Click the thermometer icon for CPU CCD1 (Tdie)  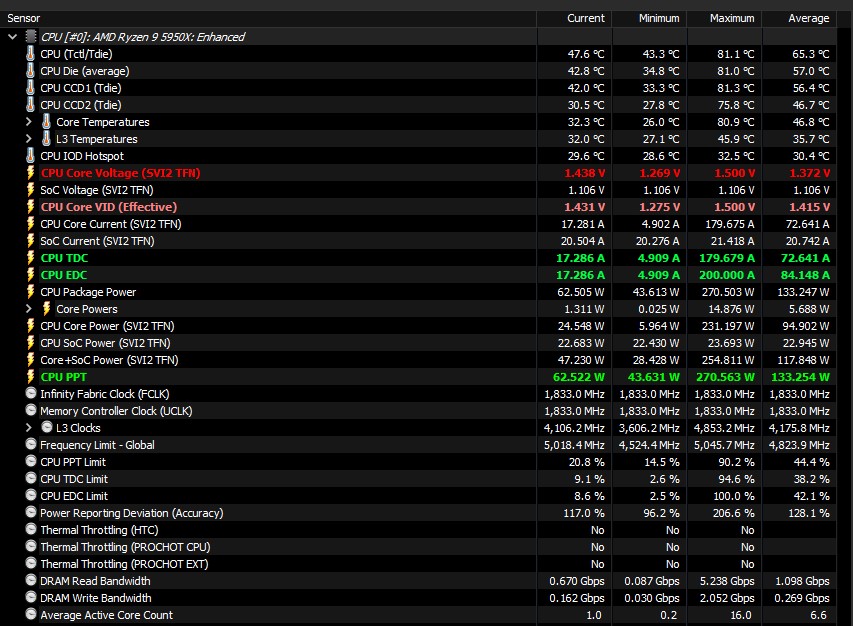[x=30, y=87]
